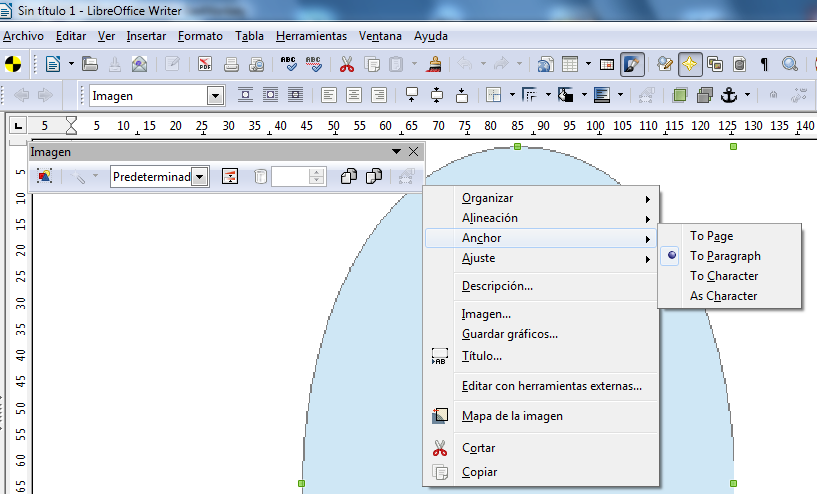Align the image to the left
Viewport: 817px width, 494px height.
click(329, 95)
